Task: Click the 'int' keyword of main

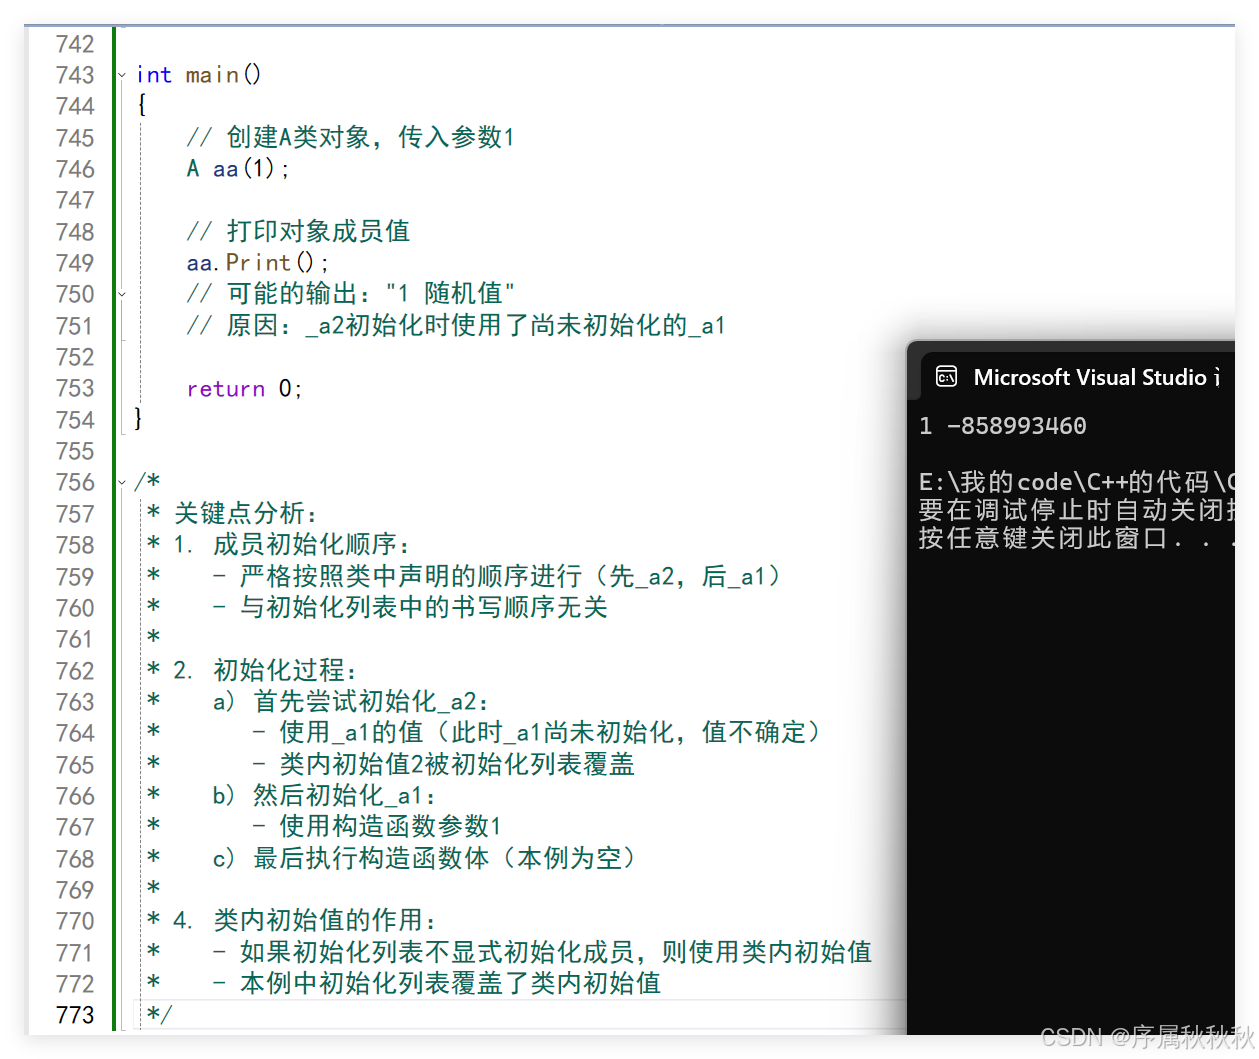Action: click(154, 75)
